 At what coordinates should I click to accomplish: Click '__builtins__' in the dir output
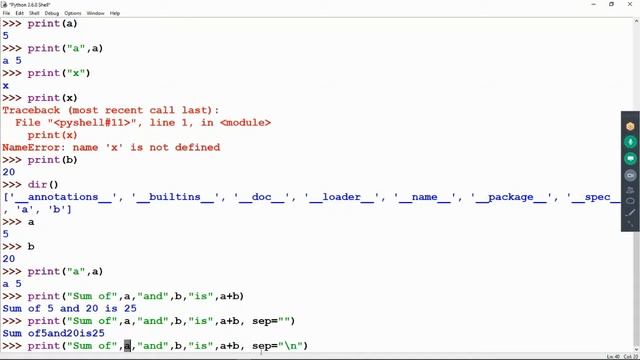pyautogui.click(x=175, y=197)
